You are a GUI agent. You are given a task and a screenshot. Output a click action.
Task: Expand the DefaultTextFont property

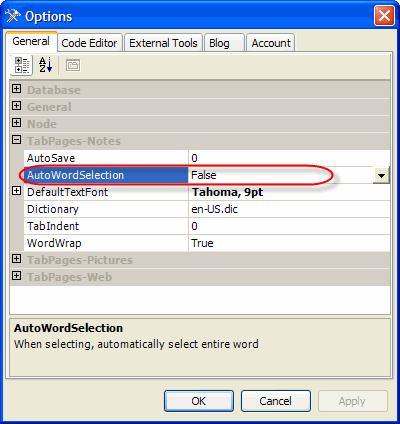(x=16, y=191)
